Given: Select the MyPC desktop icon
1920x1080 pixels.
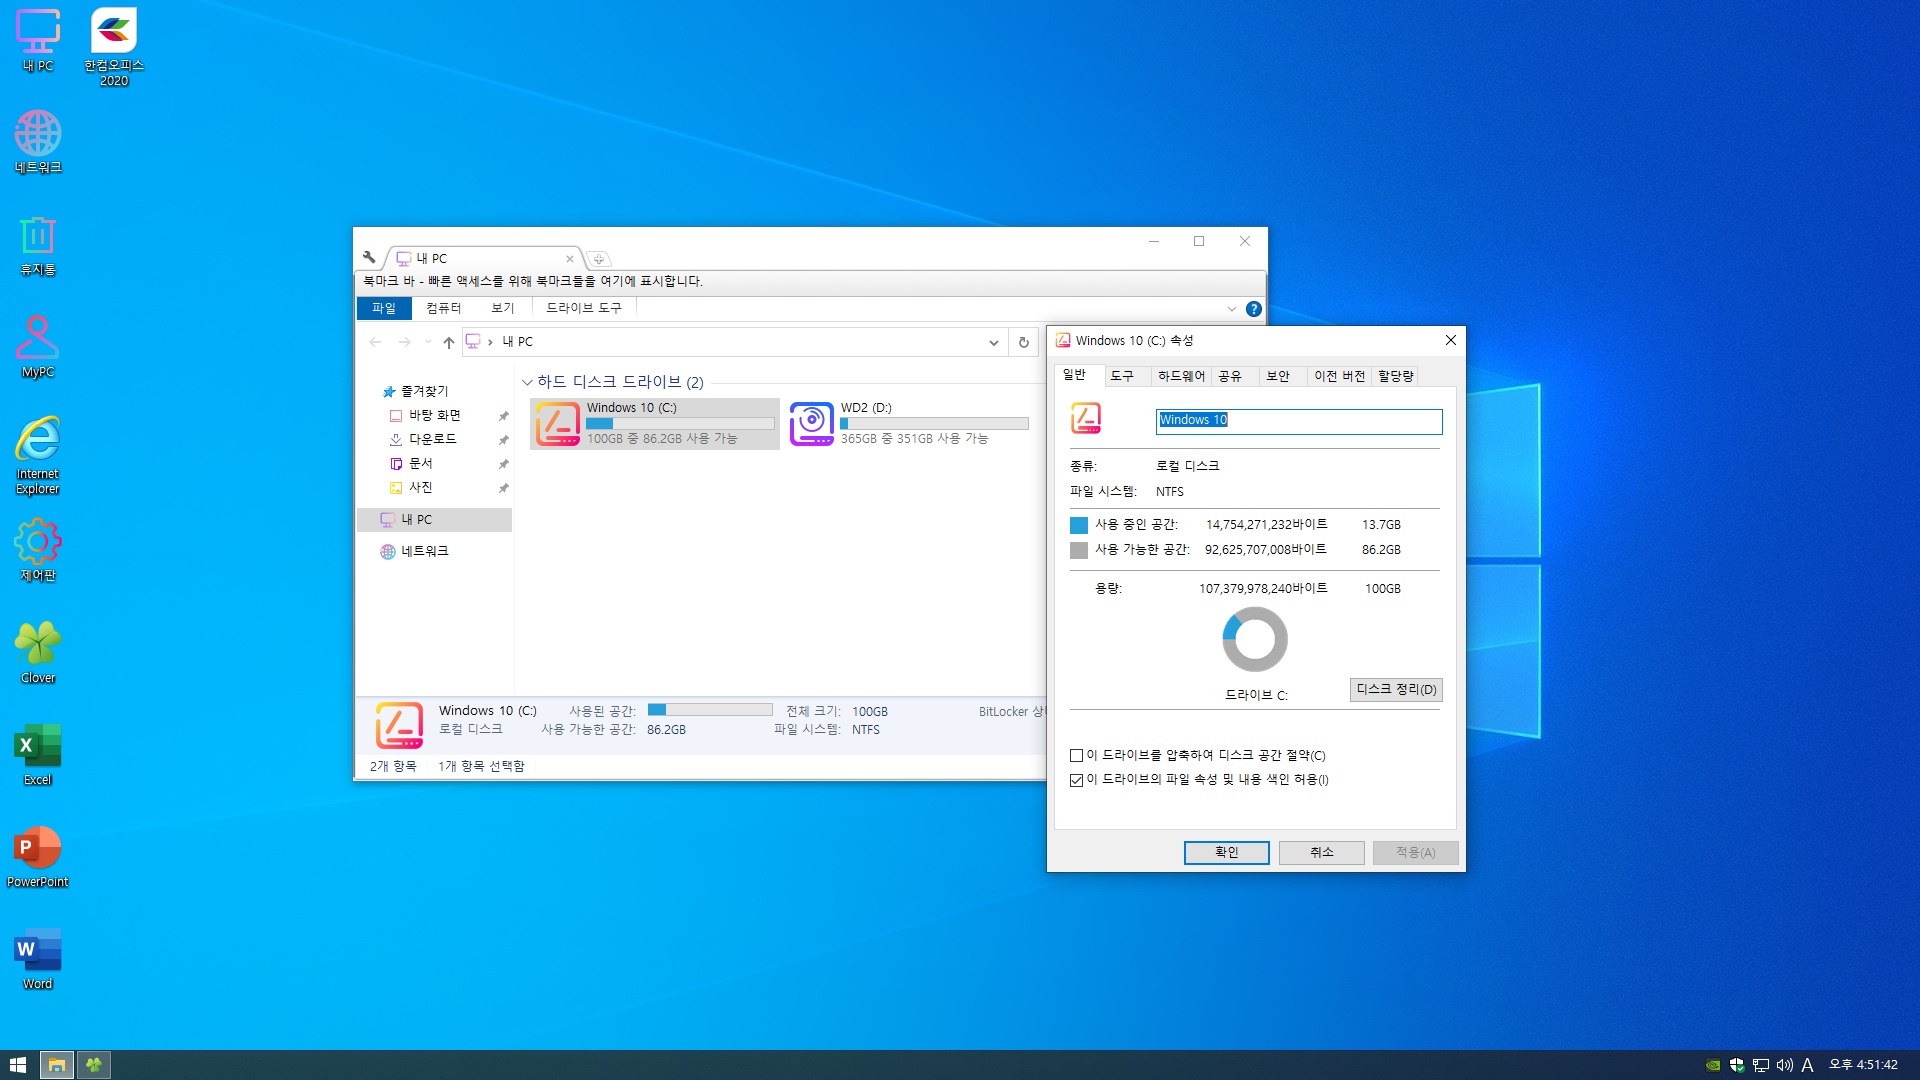Looking at the screenshot, I should (x=38, y=347).
